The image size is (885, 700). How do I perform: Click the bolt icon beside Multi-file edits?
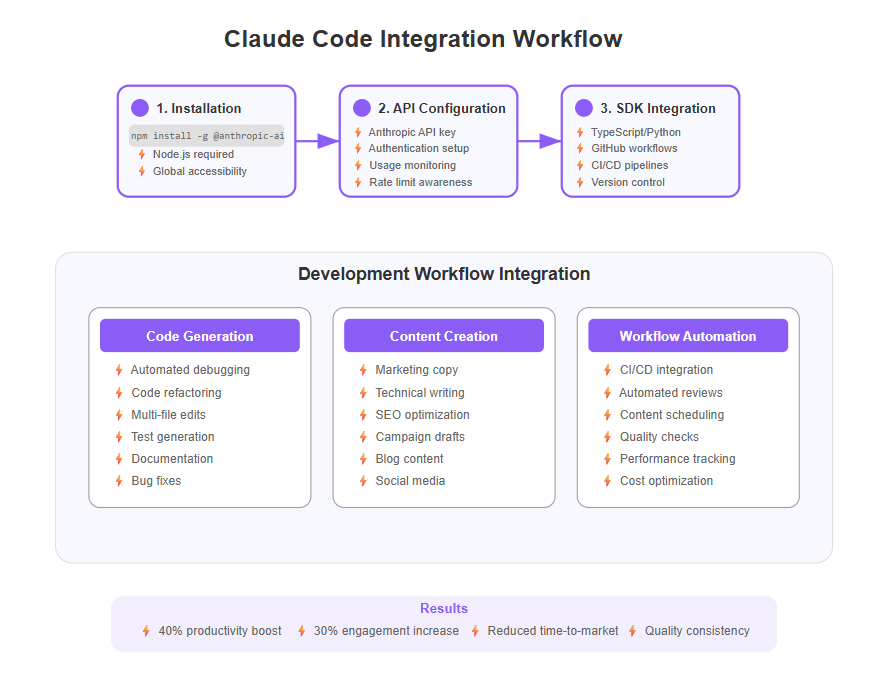(x=119, y=415)
